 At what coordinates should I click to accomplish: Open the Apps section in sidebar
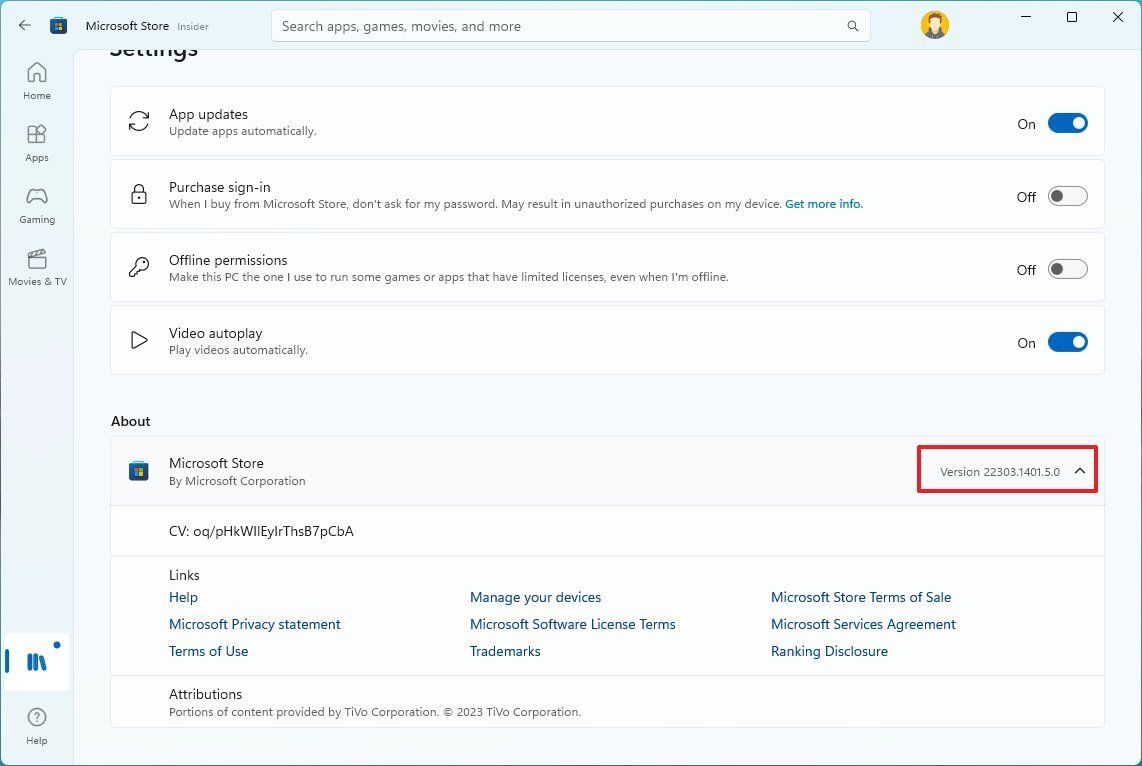pos(37,142)
